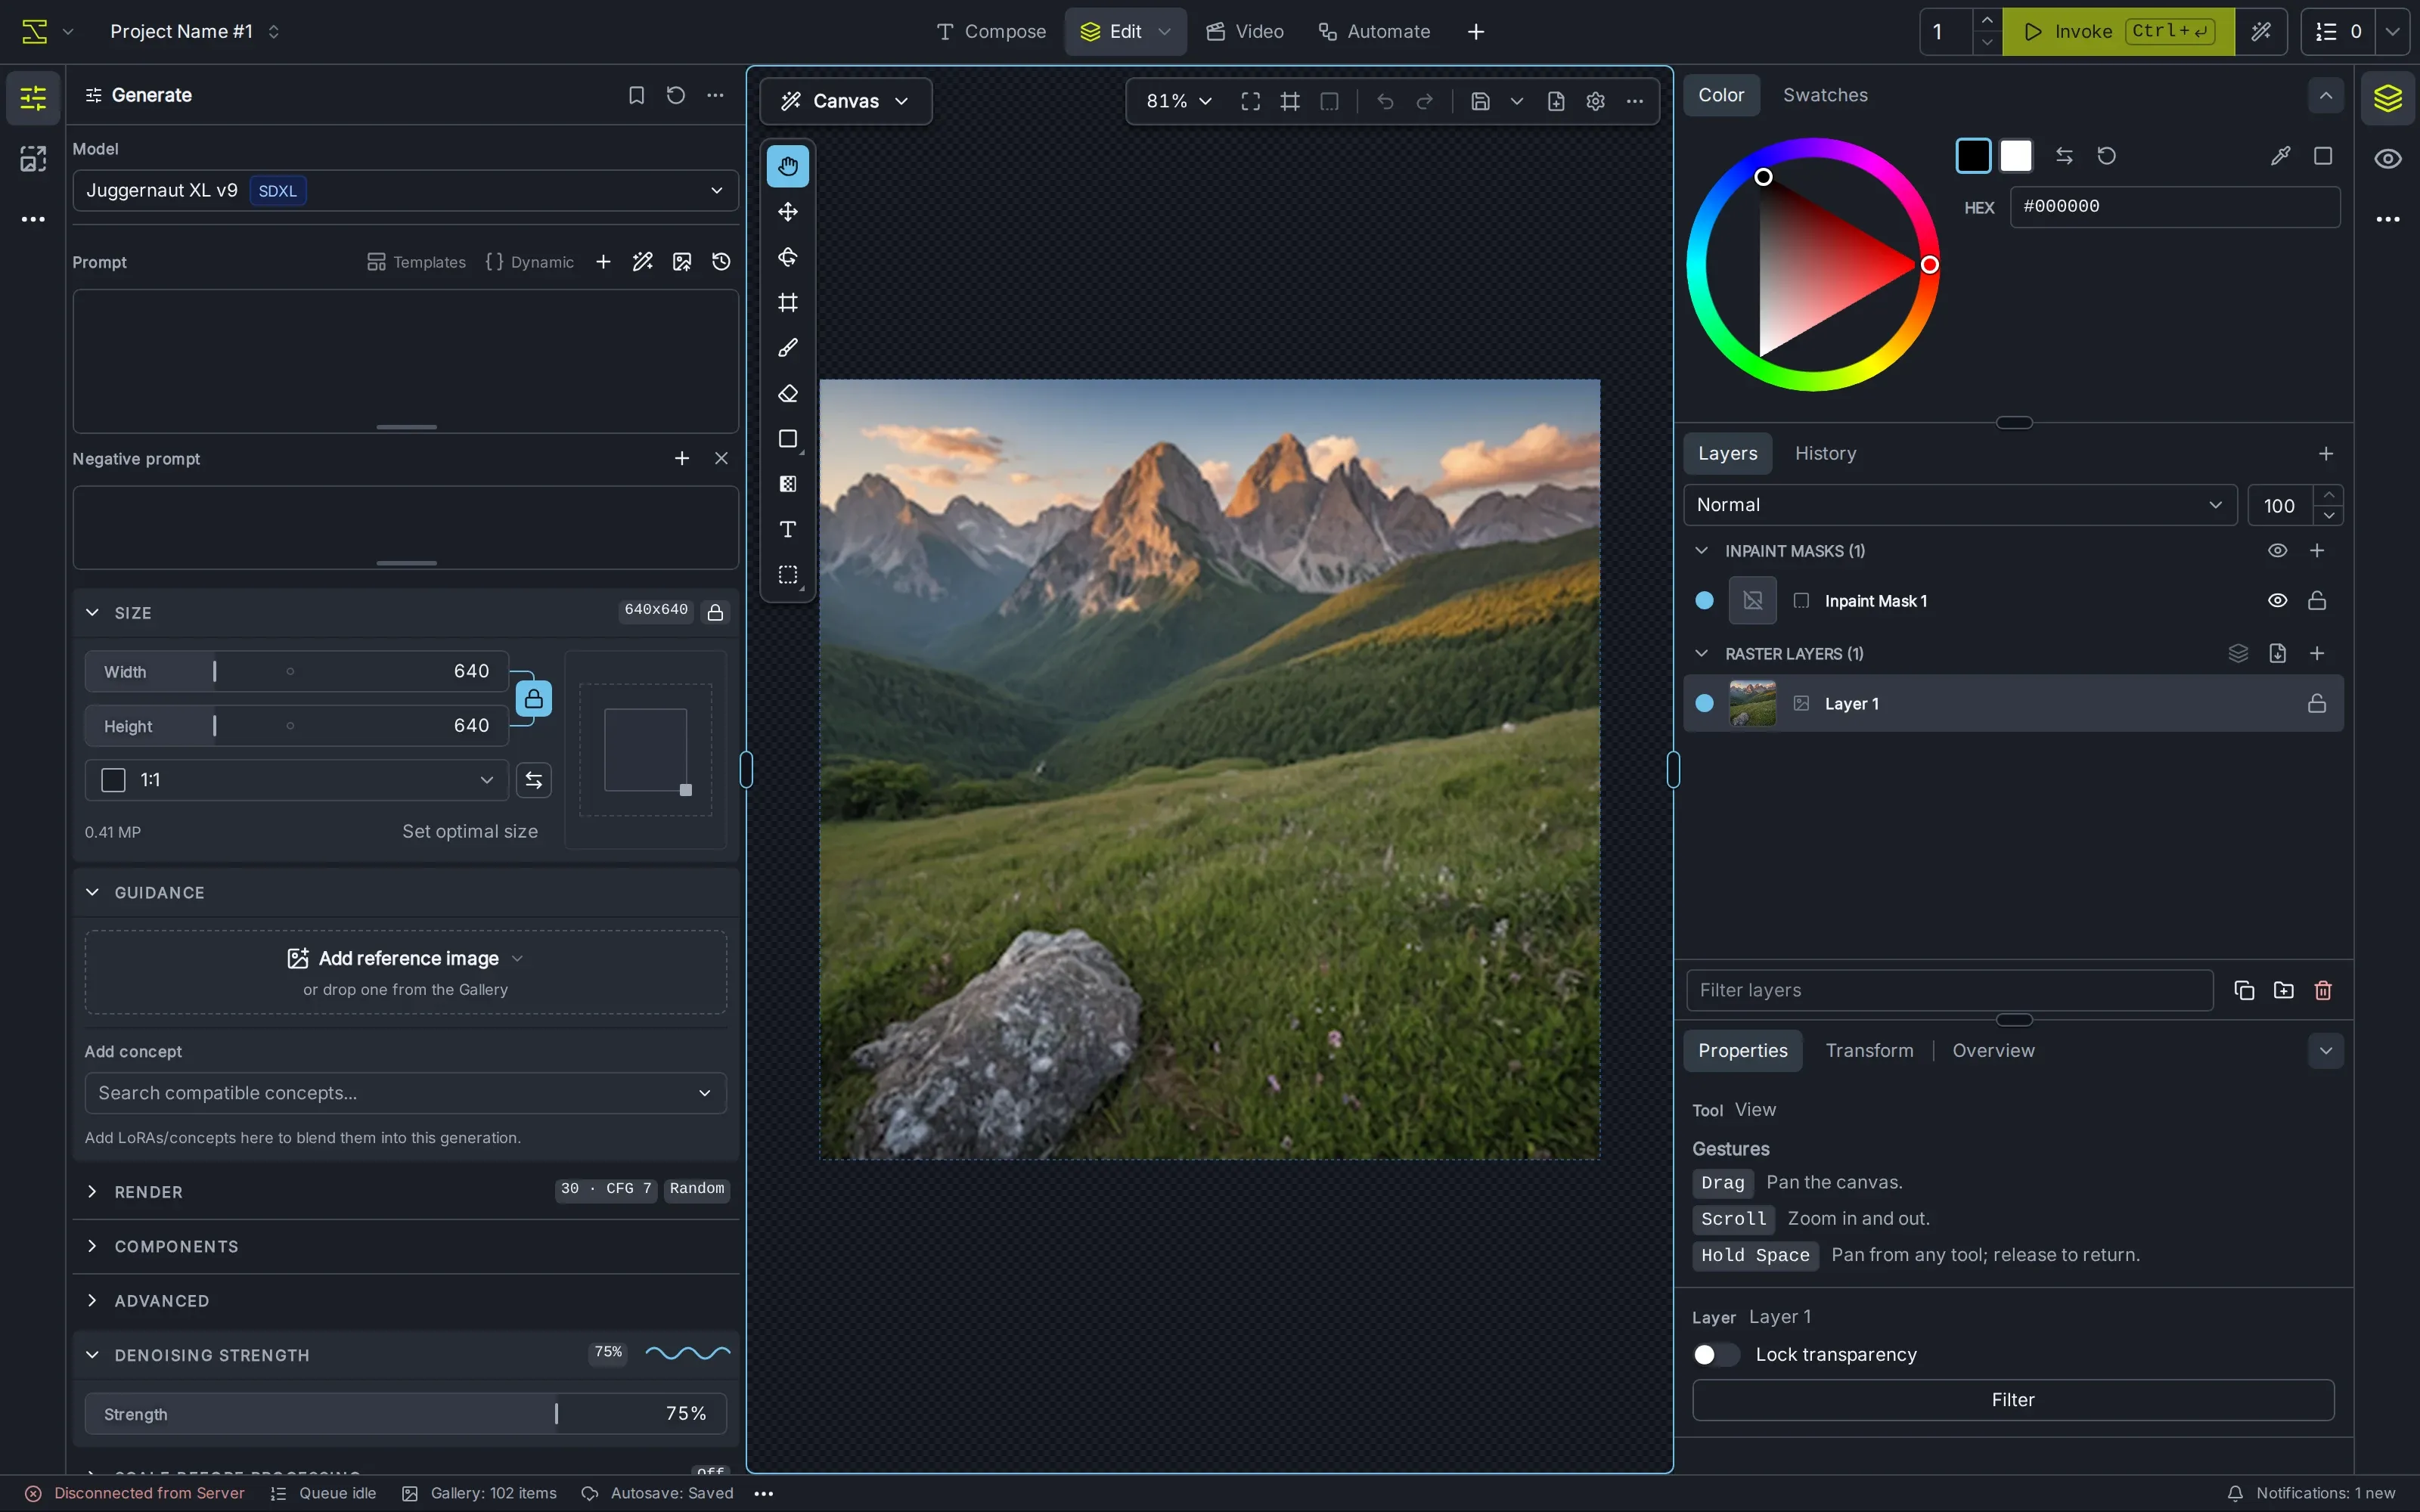Duplicate layer using copy icon
Viewport: 2420px width, 1512px height.
pos(2244,990)
